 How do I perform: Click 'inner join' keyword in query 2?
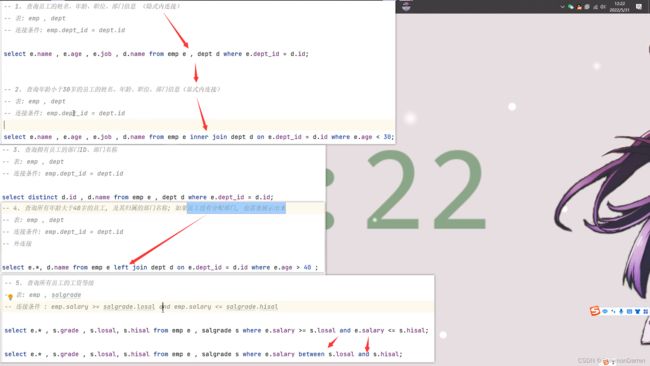tap(209, 137)
